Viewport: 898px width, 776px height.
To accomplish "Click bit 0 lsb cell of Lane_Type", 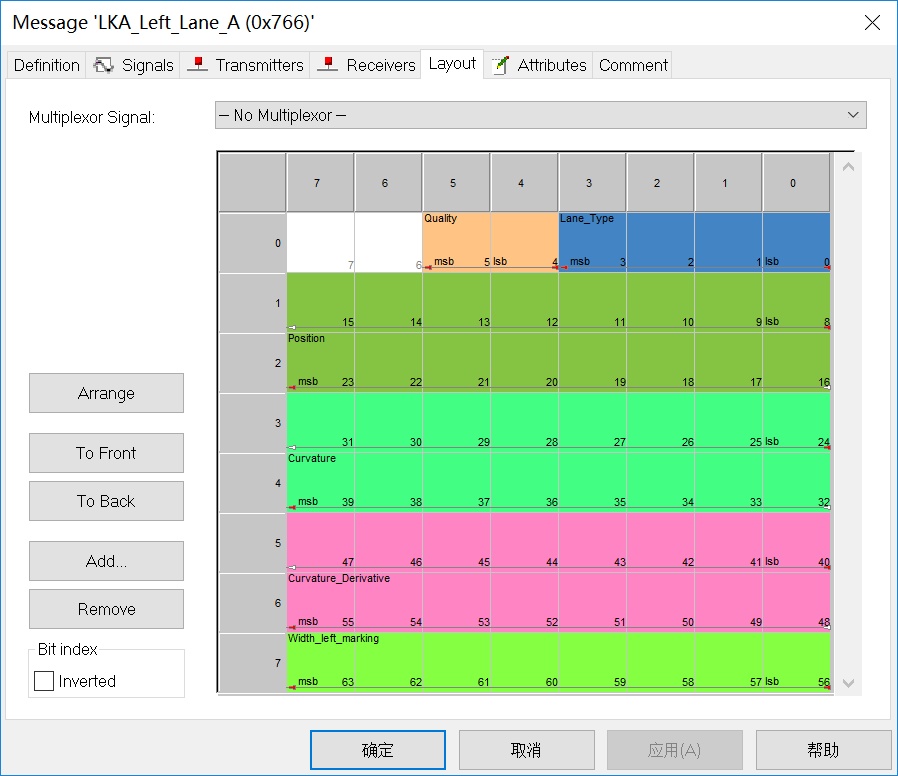I will tap(797, 242).
